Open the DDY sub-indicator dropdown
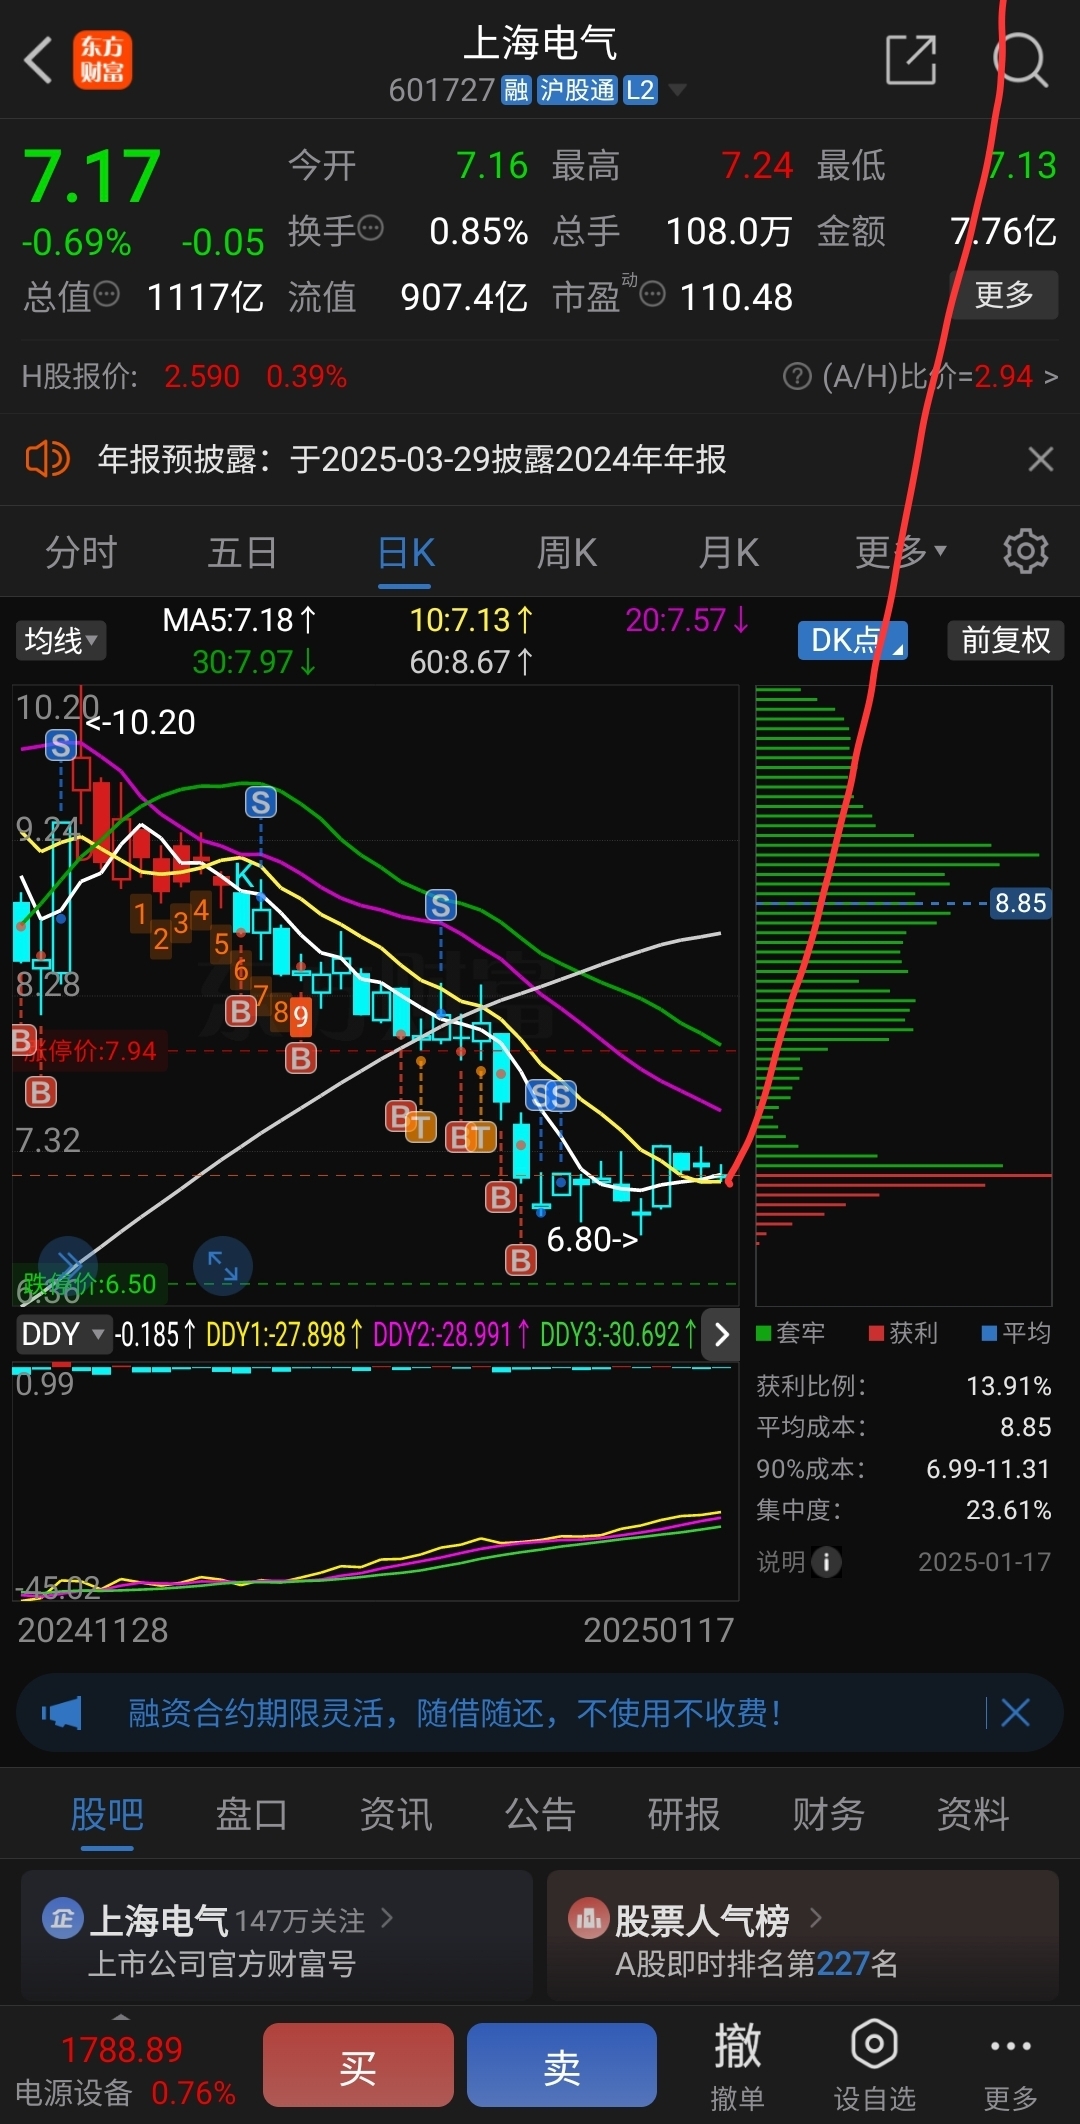The width and height of the screenshot is (1080, 2124). 62,1334
